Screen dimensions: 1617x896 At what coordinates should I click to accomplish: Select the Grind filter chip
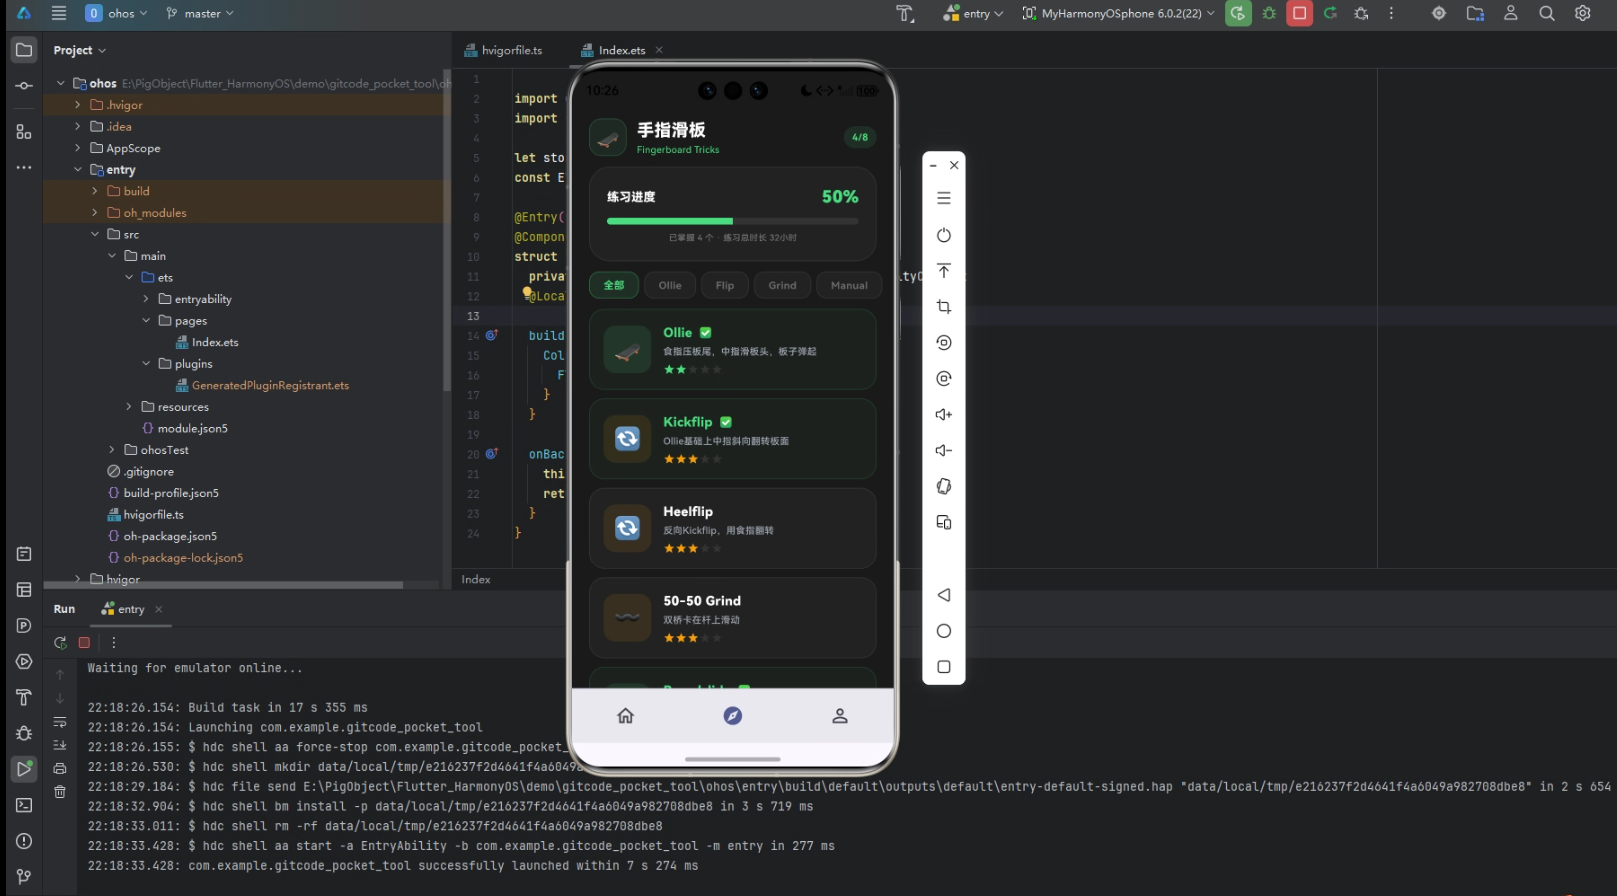pyautogui.click(x=782, y=285)
